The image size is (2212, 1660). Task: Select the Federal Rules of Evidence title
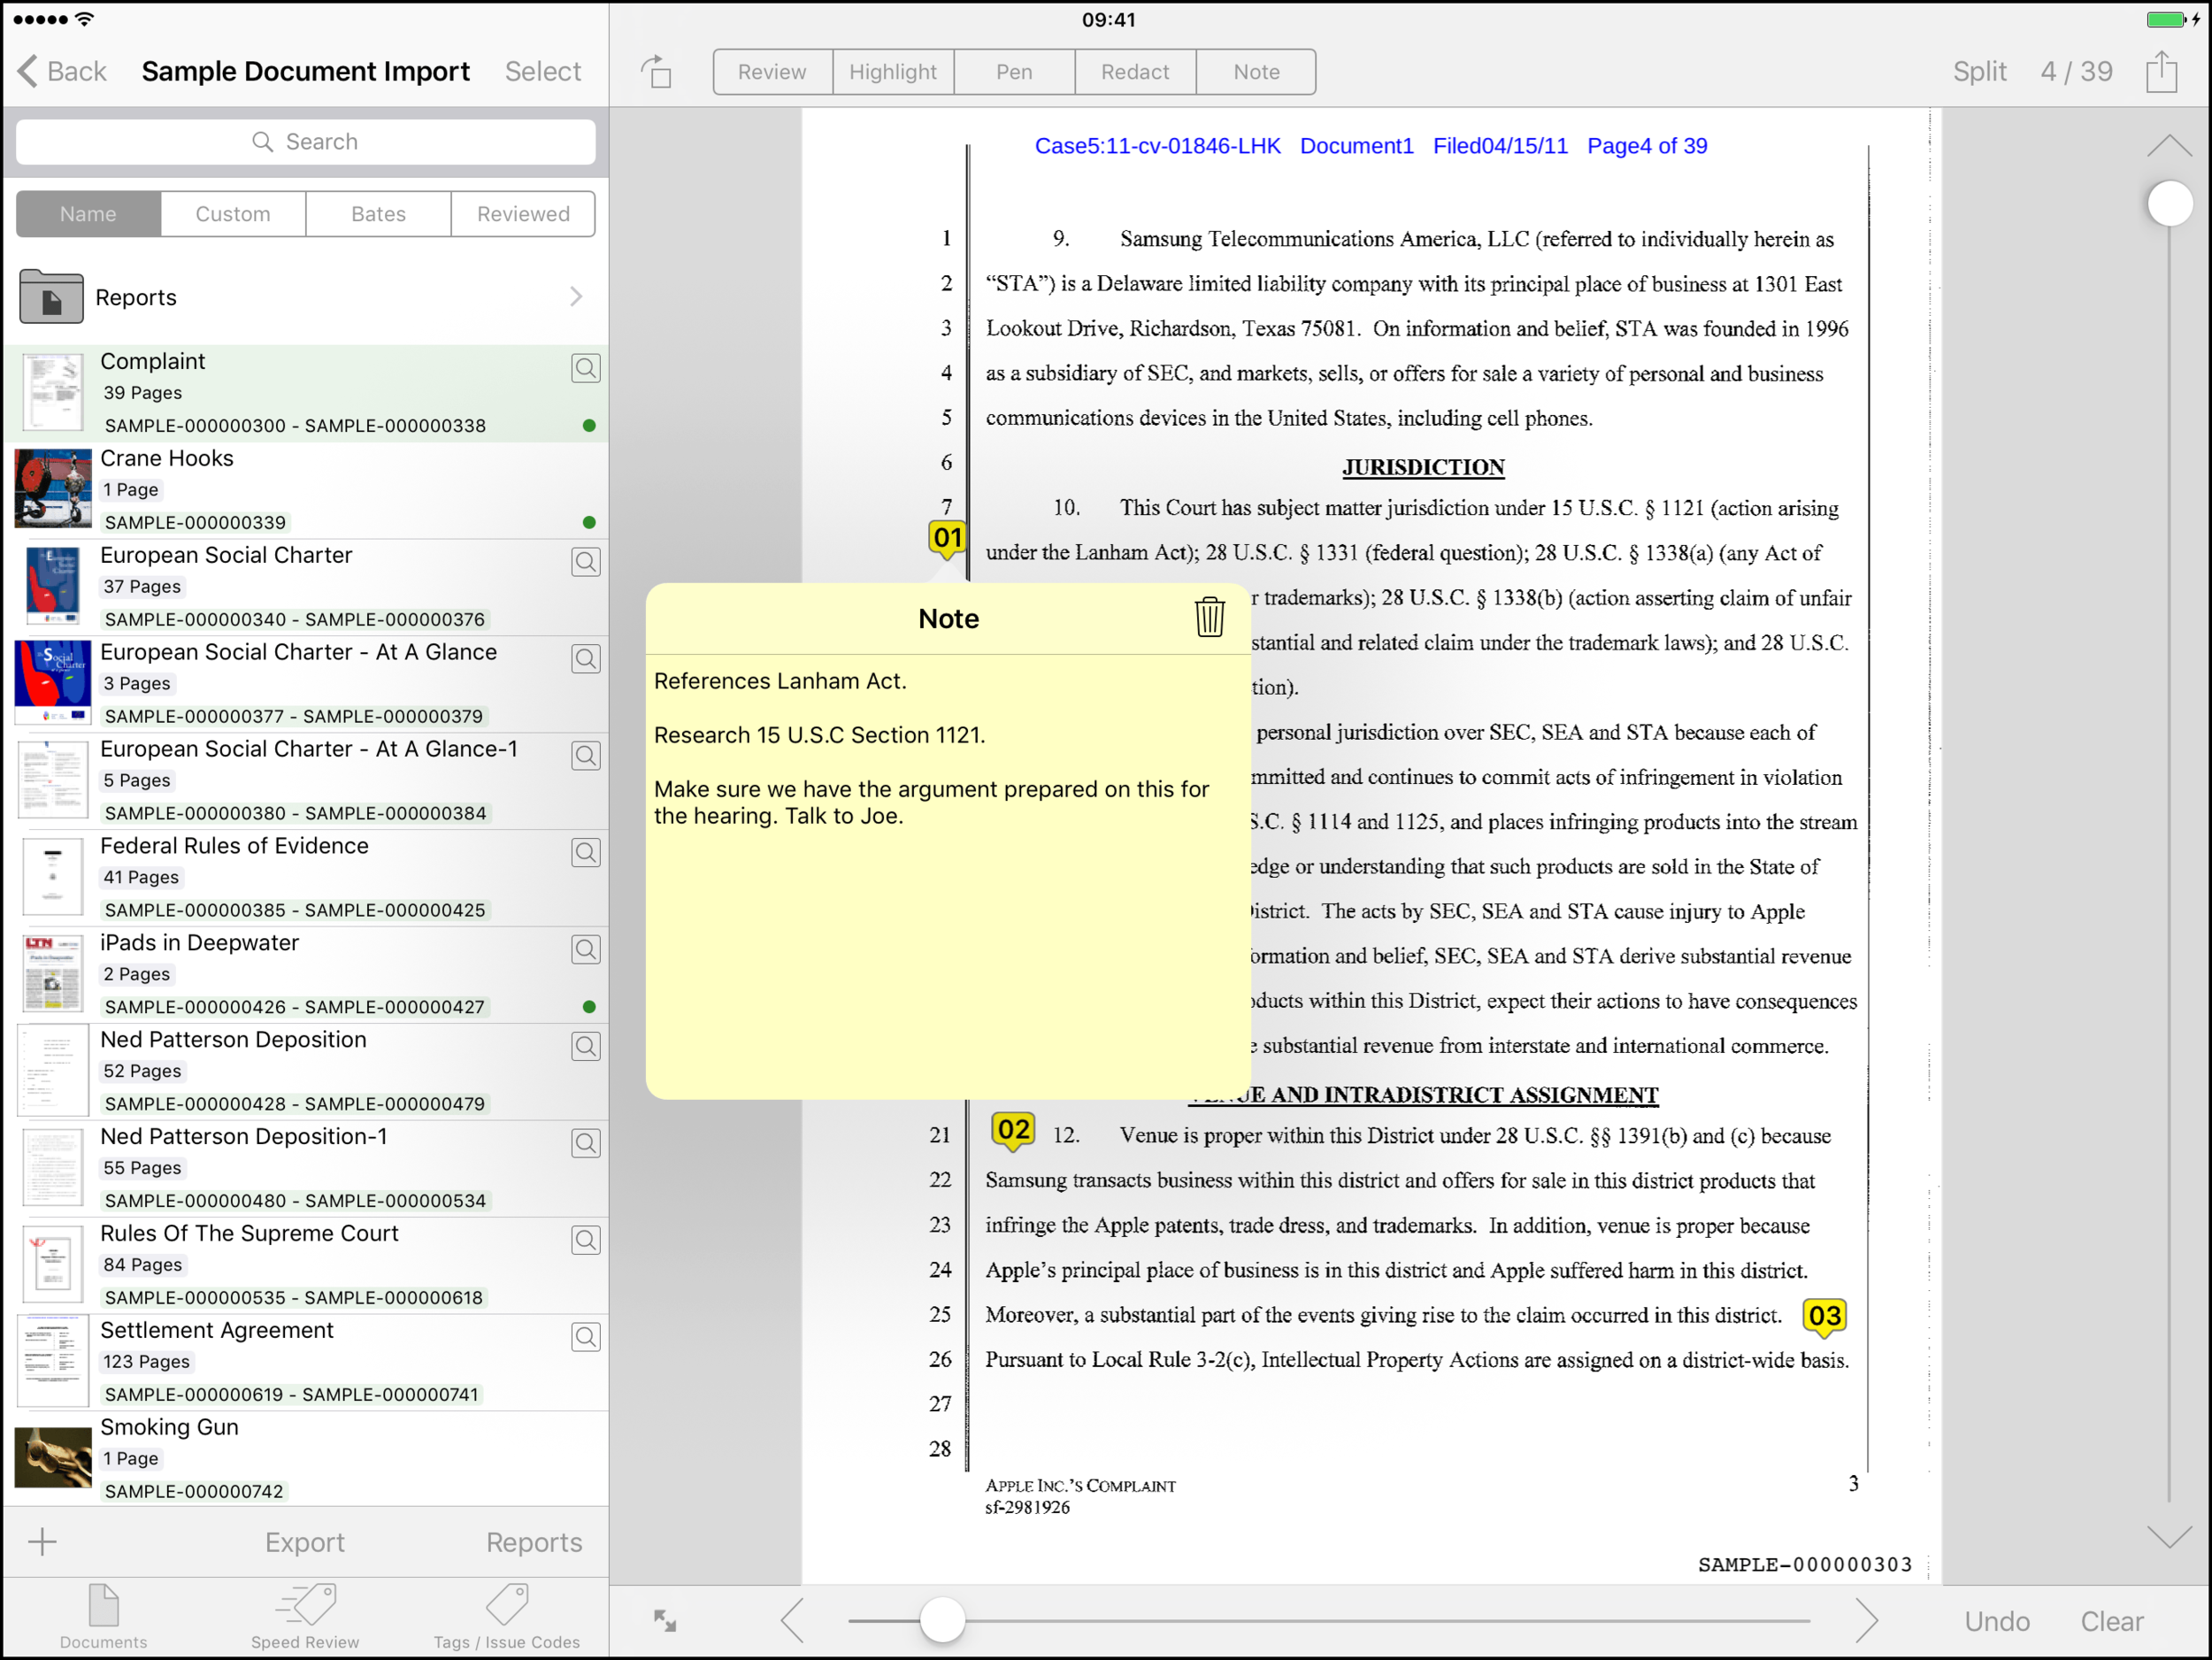tap(234, 846)
